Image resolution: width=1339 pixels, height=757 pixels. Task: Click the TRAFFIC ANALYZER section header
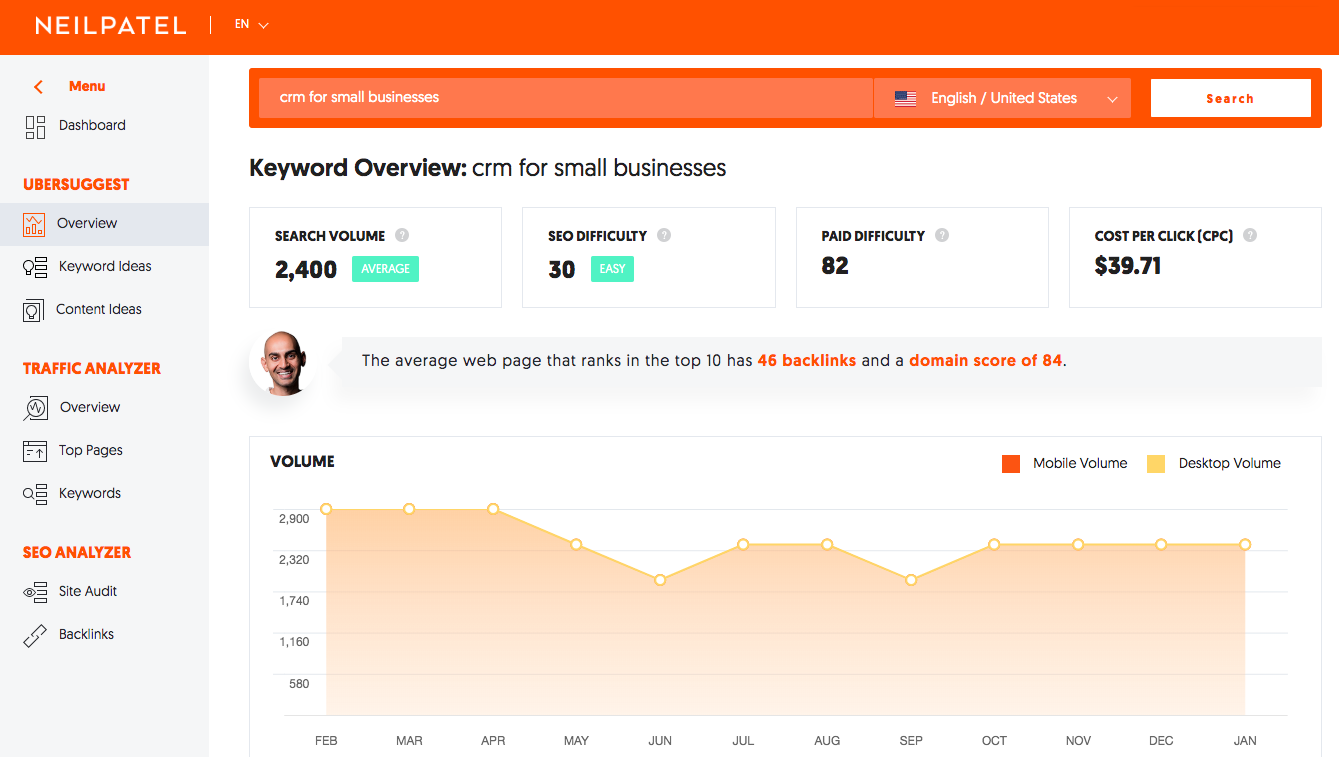click(x=92, y=369)
